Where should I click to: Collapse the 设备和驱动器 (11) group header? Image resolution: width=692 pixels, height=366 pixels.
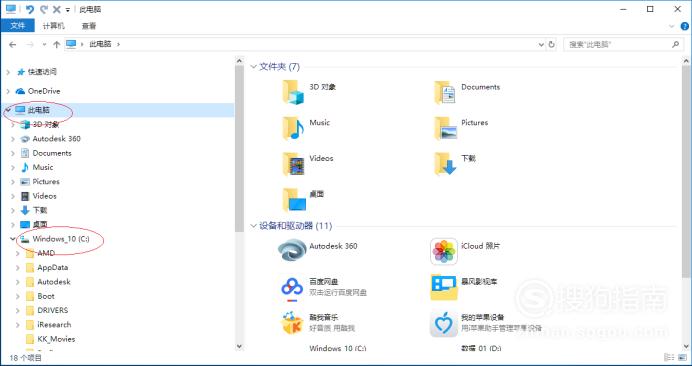pos(253,226)
